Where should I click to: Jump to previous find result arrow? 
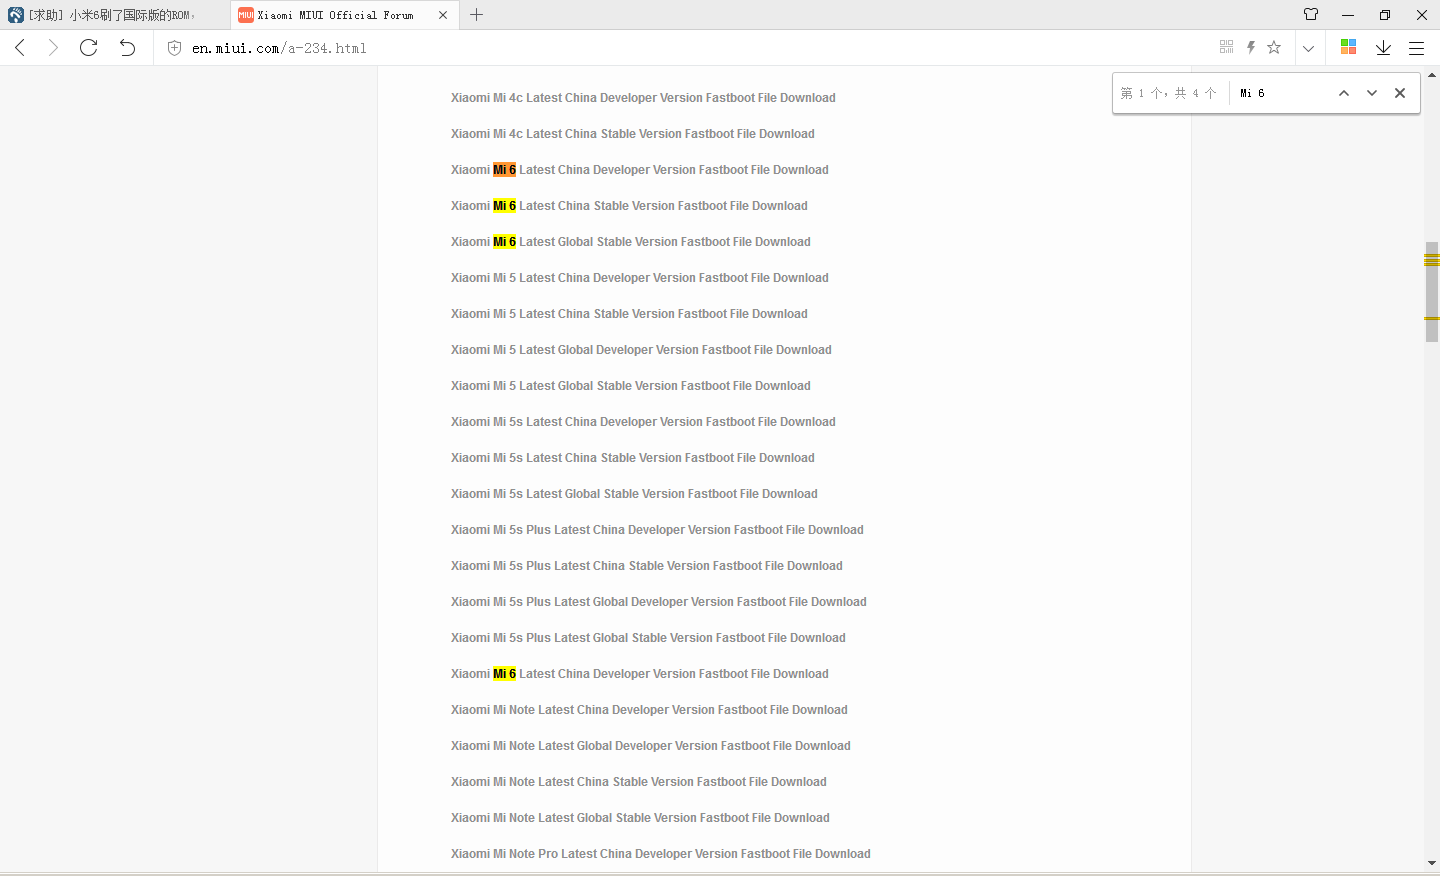(x=1344, y=93)
